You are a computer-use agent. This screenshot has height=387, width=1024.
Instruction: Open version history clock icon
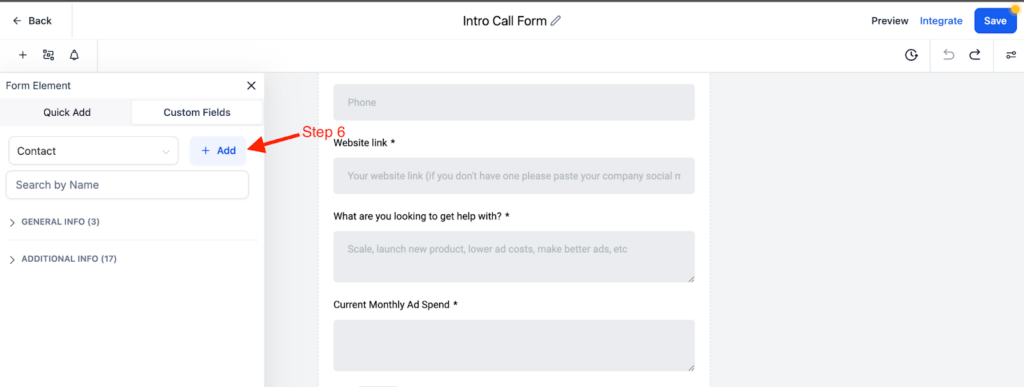(911, 55)
